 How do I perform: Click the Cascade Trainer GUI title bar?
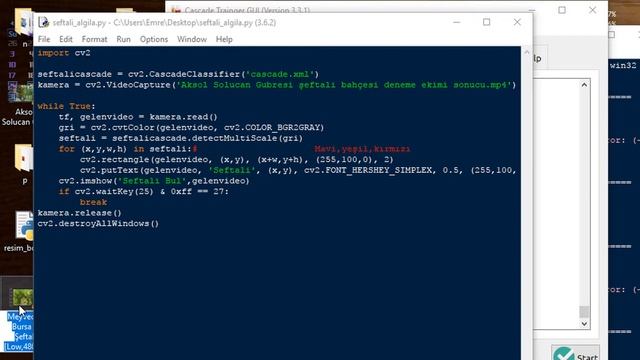(347, 8)
